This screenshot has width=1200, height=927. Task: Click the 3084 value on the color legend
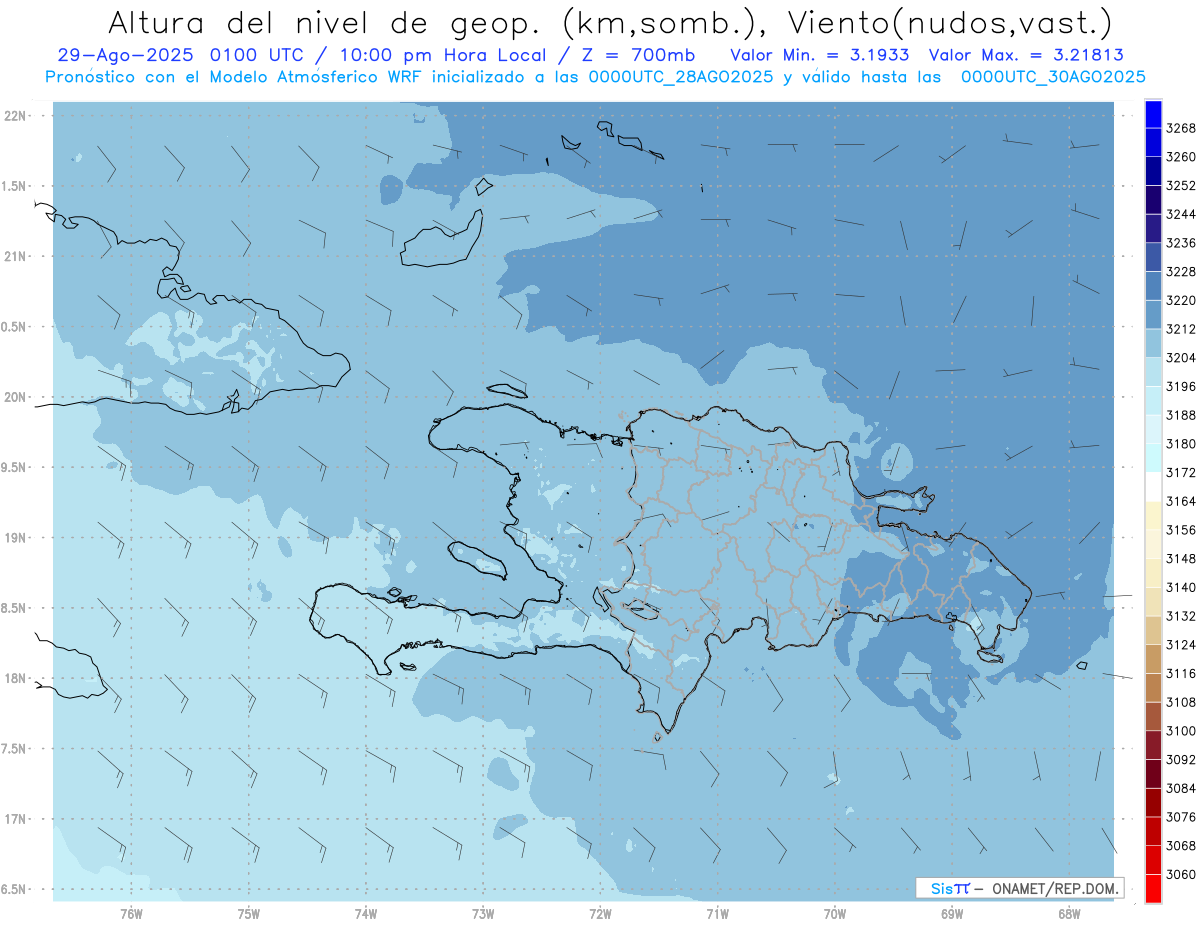point(1181,788)
